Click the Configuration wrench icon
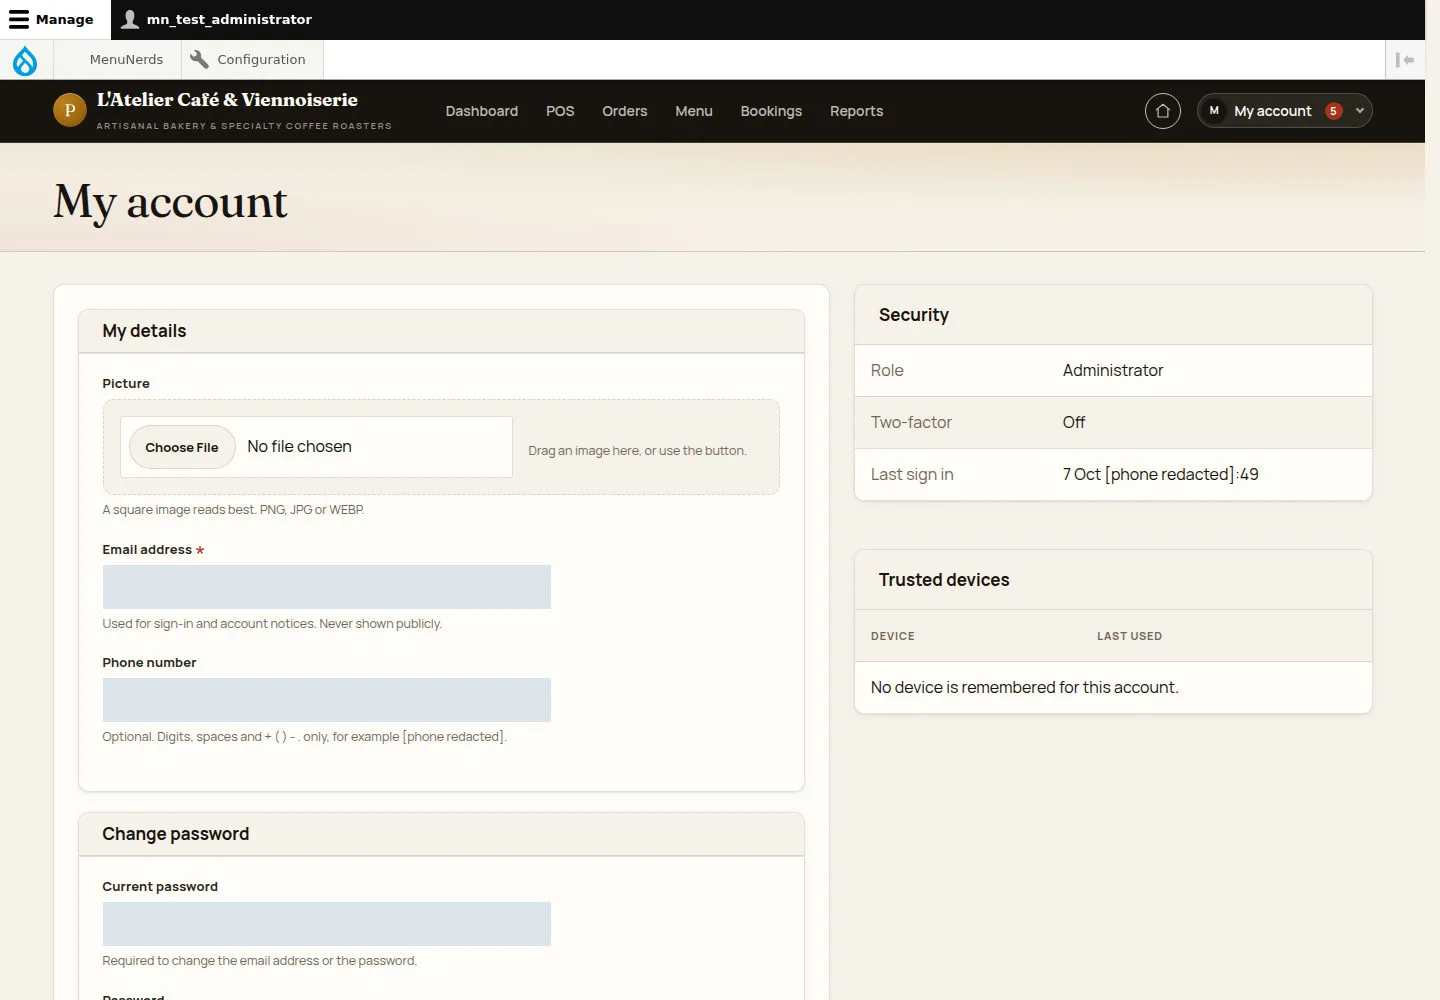Image resolution: width=1440 pixels, height=1000 pixels. tap(199, 59)
